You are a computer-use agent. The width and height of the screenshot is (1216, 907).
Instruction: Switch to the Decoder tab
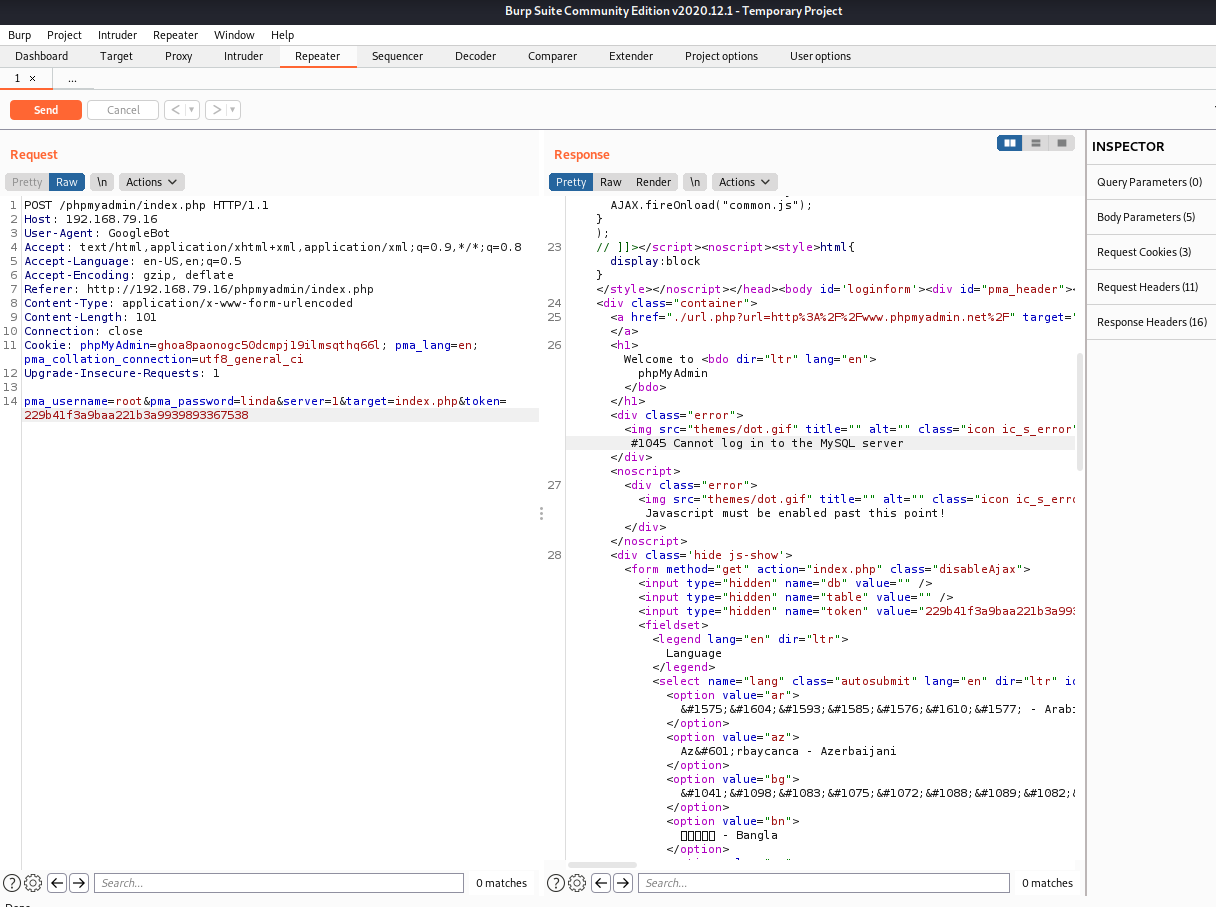[x=475, y=56]
